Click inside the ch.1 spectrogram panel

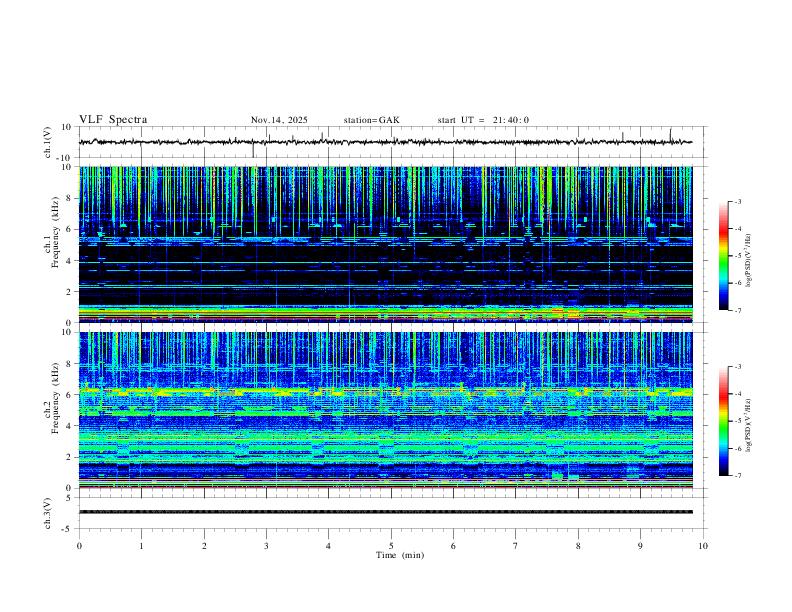click(385, 244)
